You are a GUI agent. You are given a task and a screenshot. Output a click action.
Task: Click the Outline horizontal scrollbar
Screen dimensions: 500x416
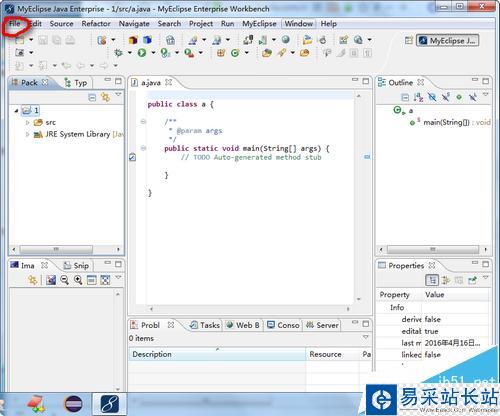(x=433, y=249)
